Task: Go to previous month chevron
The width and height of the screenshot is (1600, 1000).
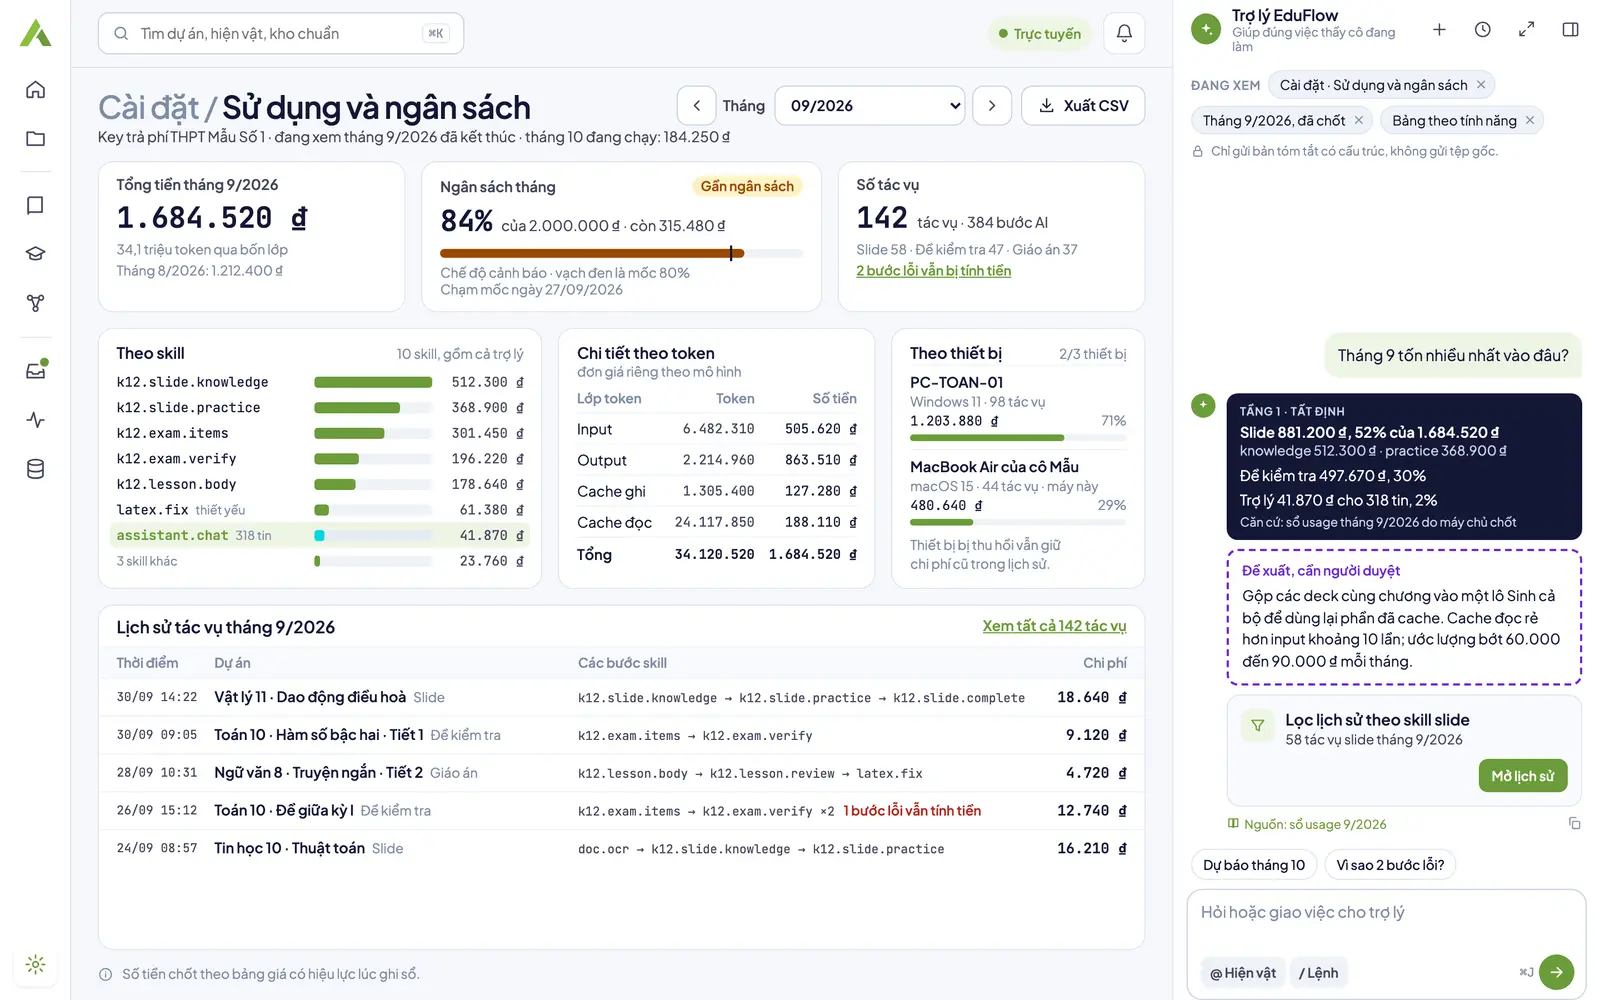Action: [x=696, y=106]
